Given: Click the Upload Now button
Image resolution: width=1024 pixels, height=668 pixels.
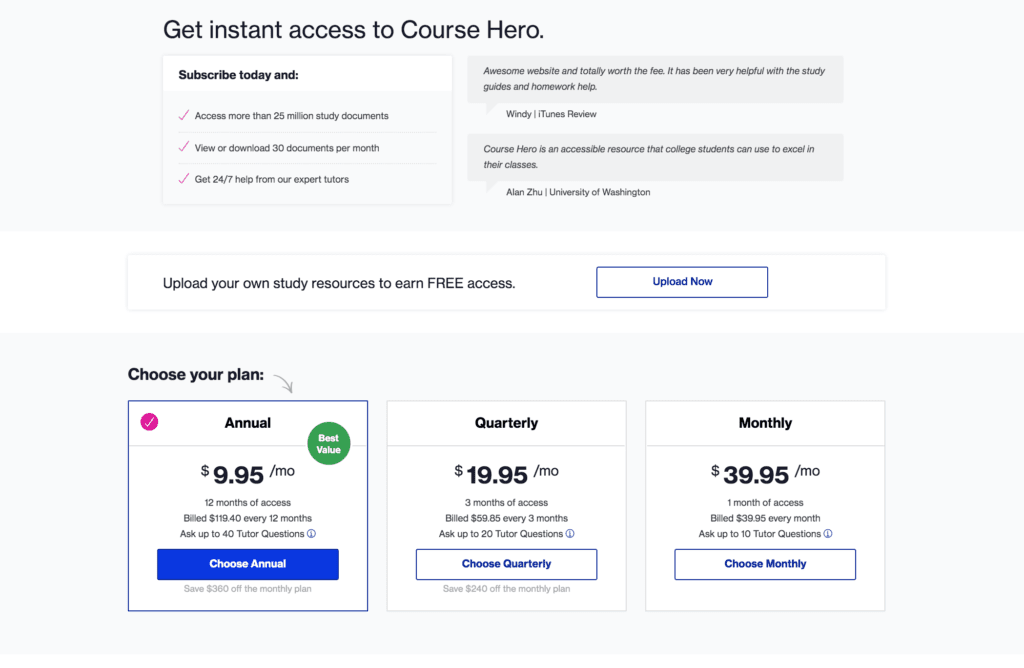Looking at the screenshot, I should coord(682,282).
